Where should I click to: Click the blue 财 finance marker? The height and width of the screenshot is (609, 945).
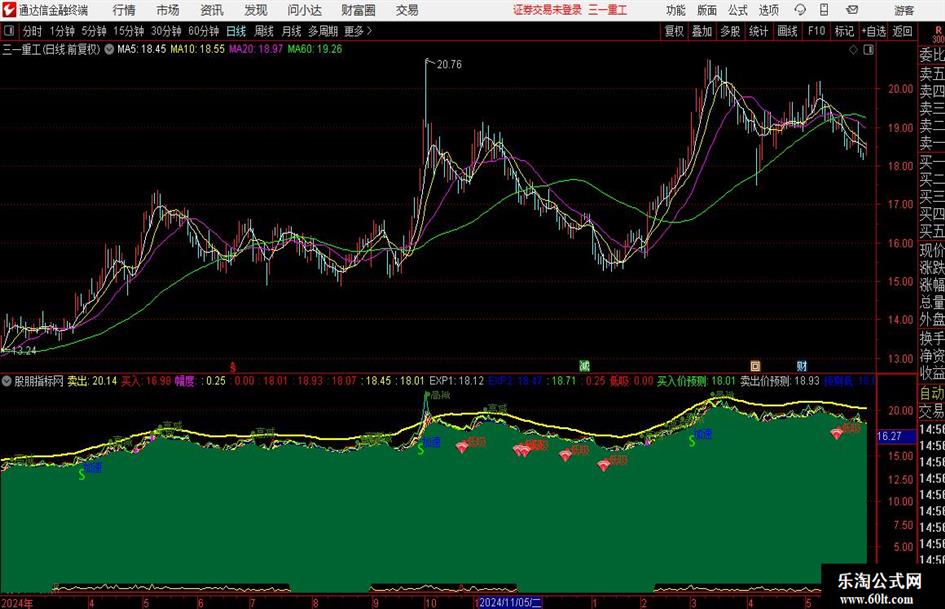point(802,365)
